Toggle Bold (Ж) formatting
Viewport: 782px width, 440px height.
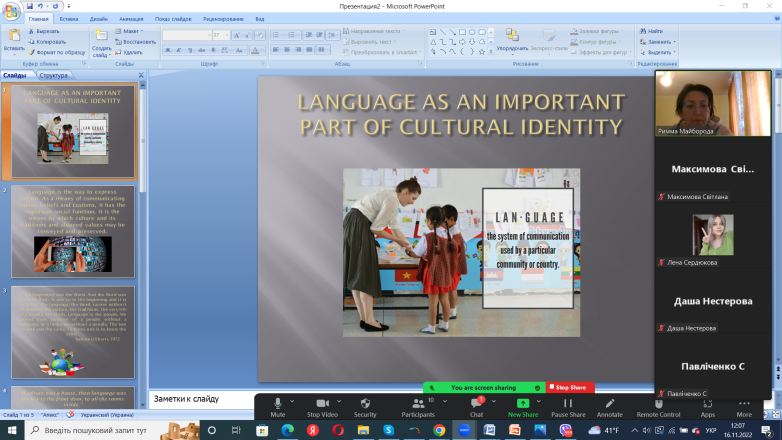click(168, 50)
